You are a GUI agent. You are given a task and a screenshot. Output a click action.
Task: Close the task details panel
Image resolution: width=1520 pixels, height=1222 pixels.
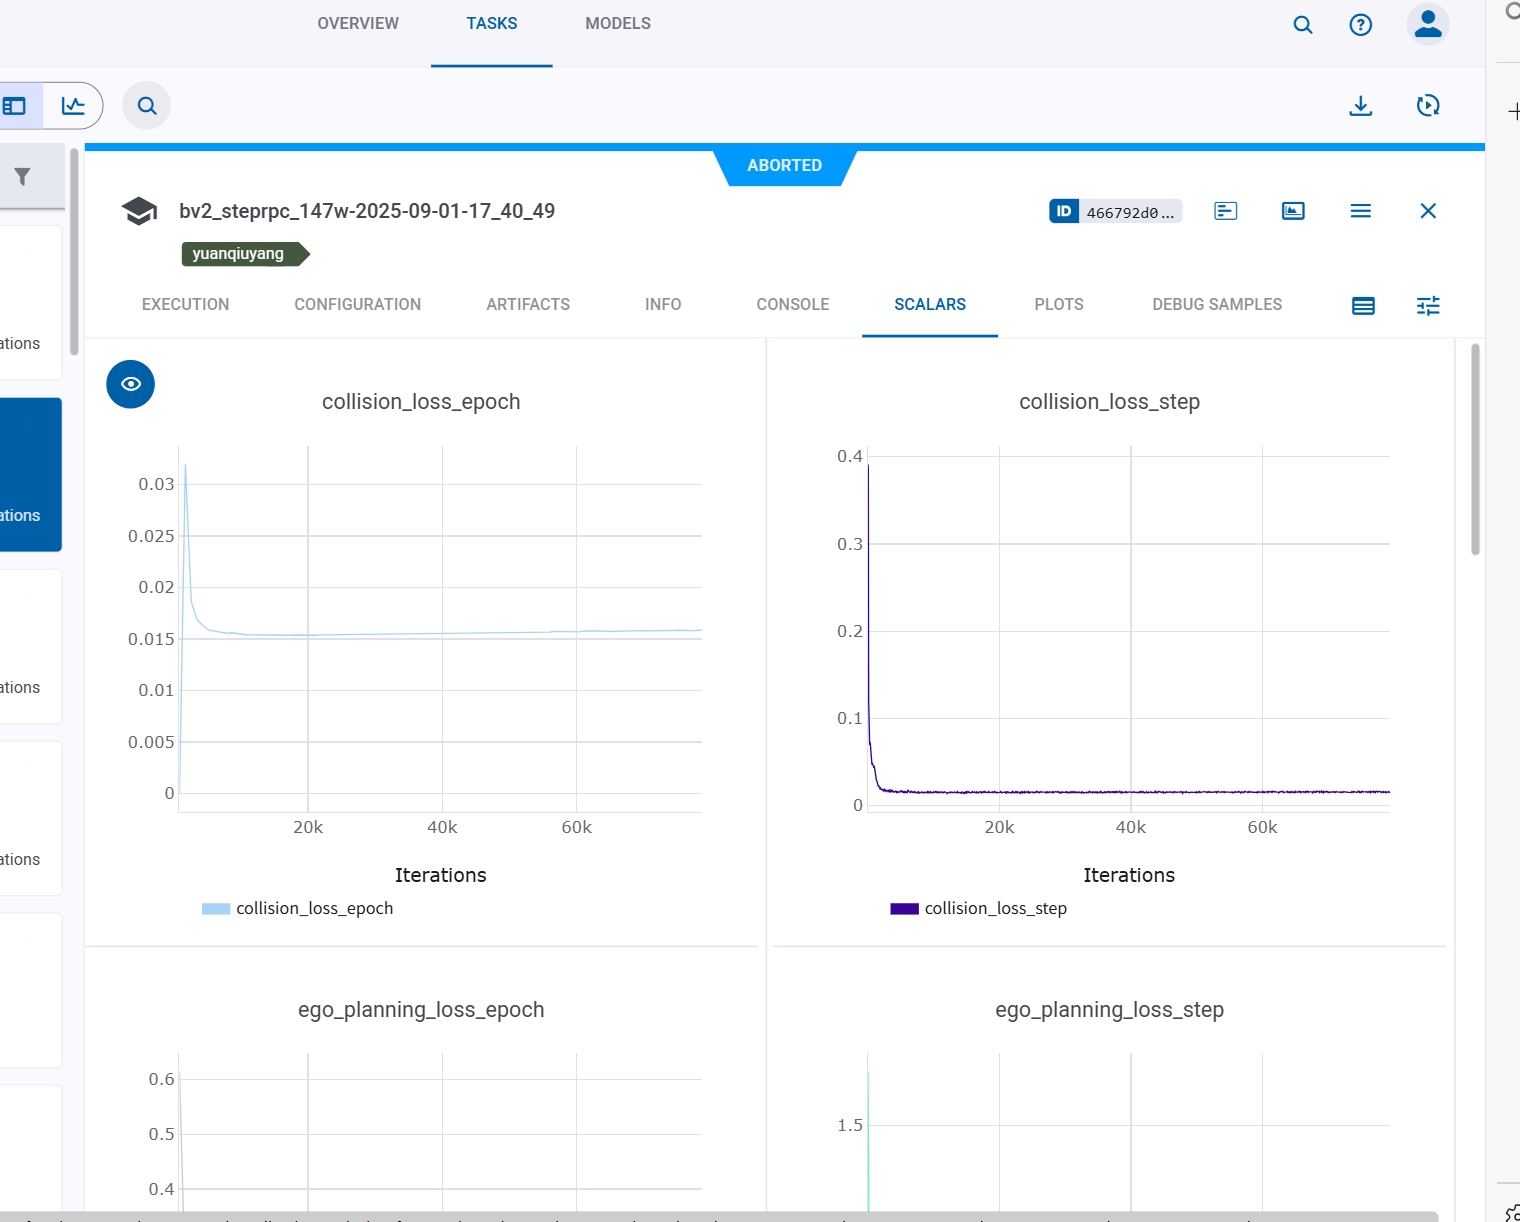(x=1428, y=211)
